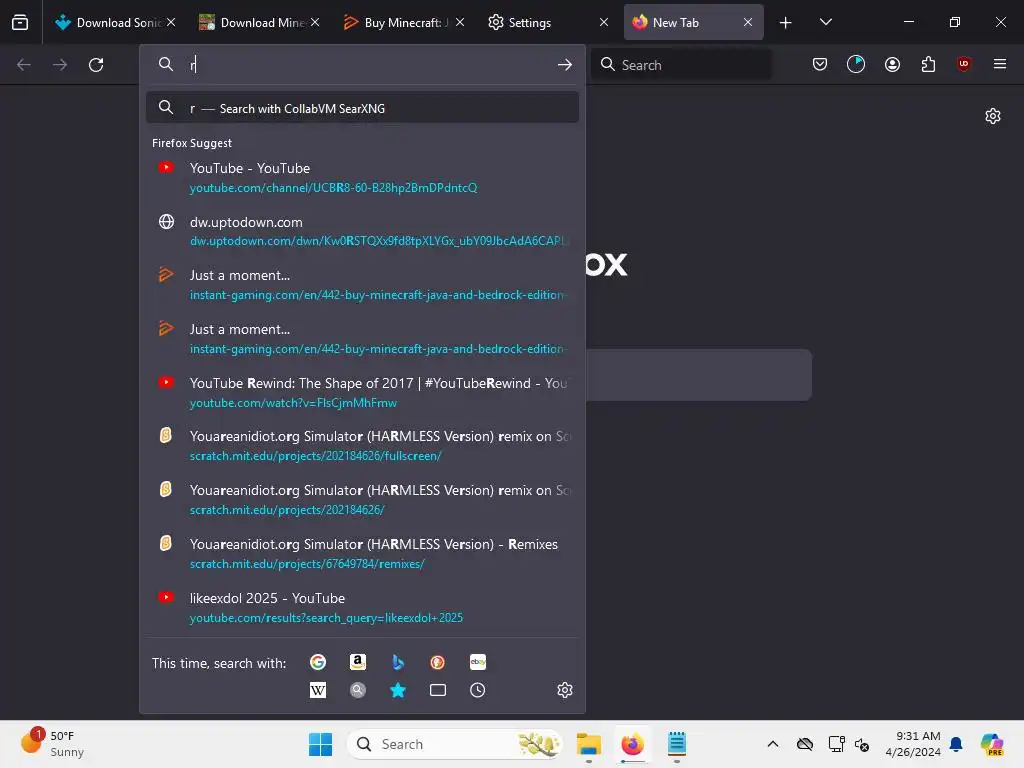
Task: Switch to Buy Minecraft tab
Action: [404, 22]
